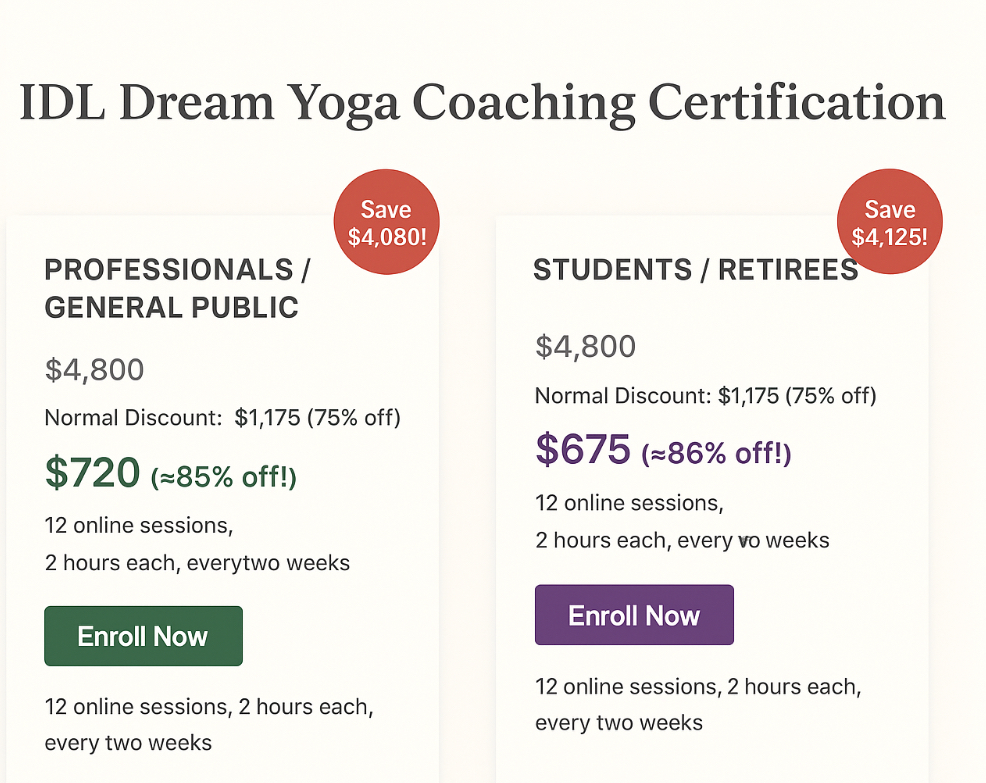Select the Students / Retirees card title
986x783 pixels.
point(695,270)
